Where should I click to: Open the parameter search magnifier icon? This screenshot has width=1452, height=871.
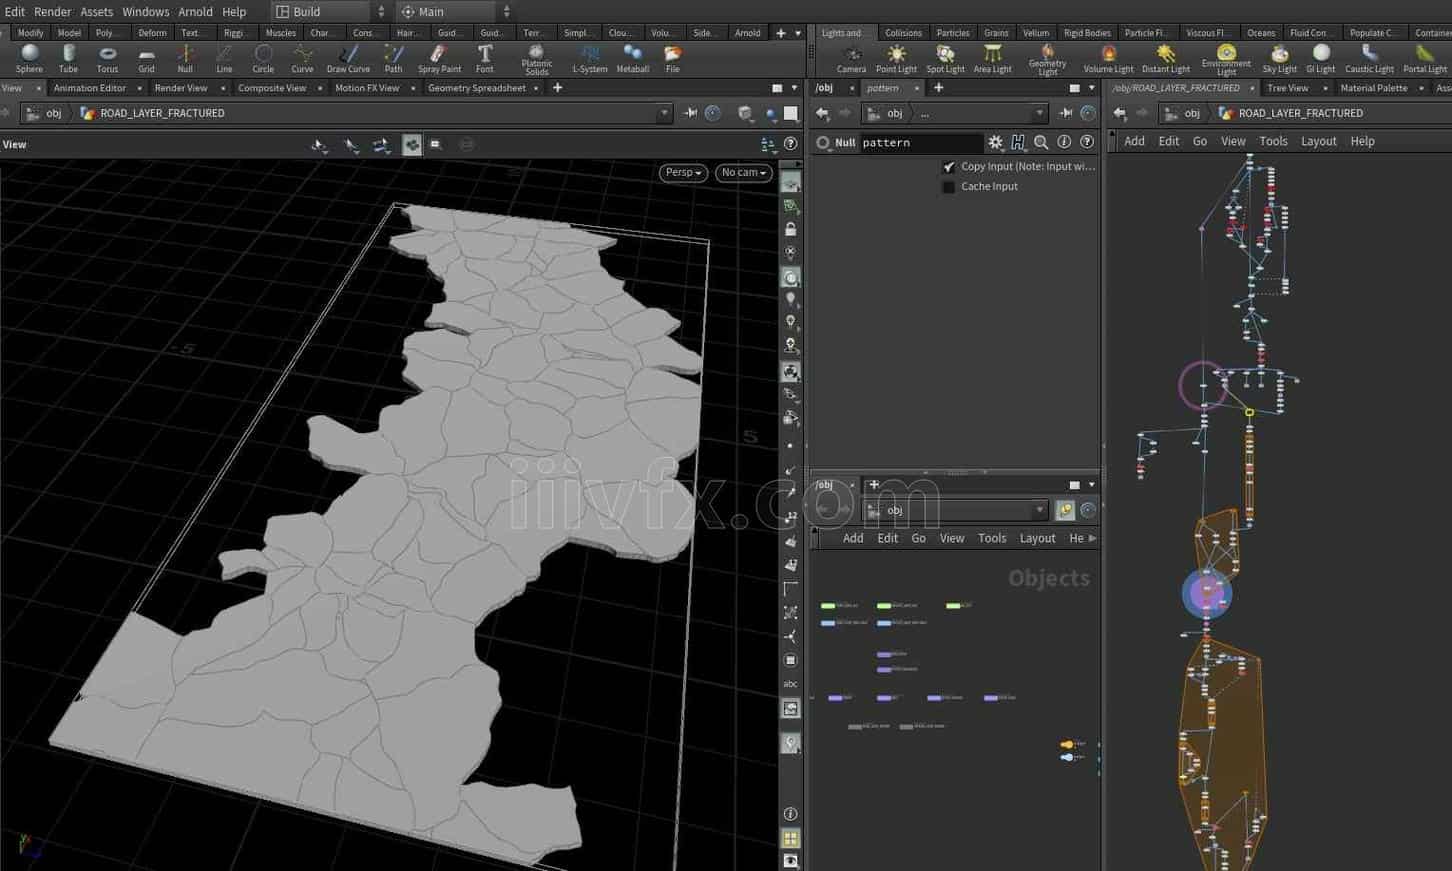click(x=1041, y=142)
